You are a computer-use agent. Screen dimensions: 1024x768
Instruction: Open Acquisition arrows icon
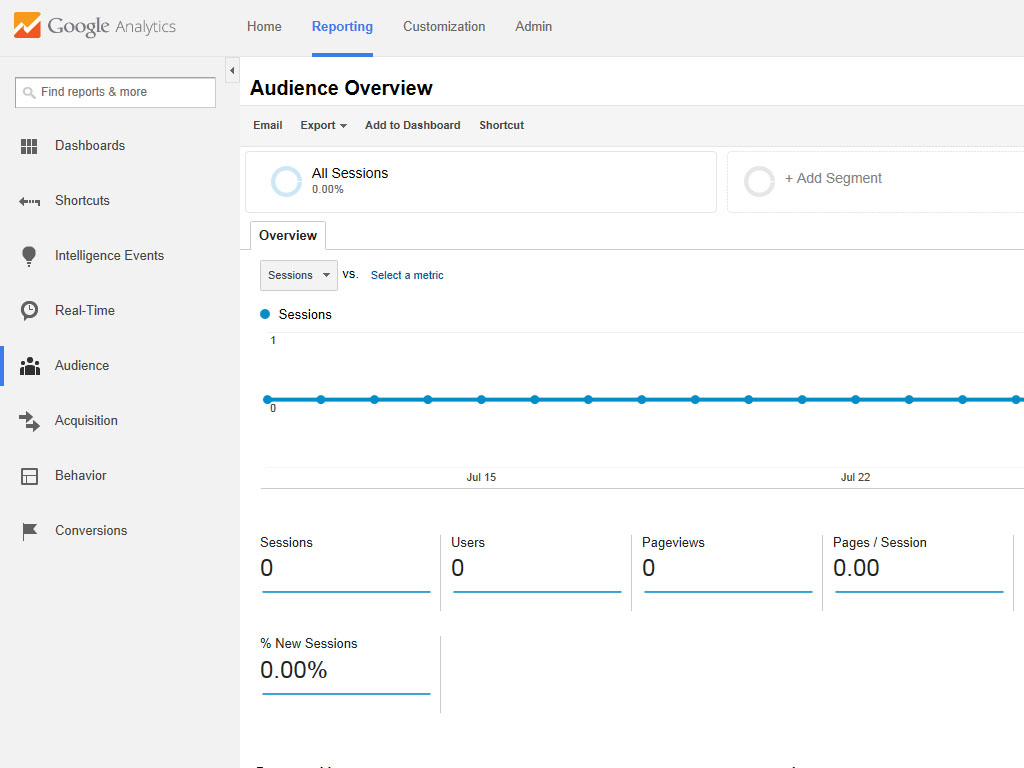29,421
